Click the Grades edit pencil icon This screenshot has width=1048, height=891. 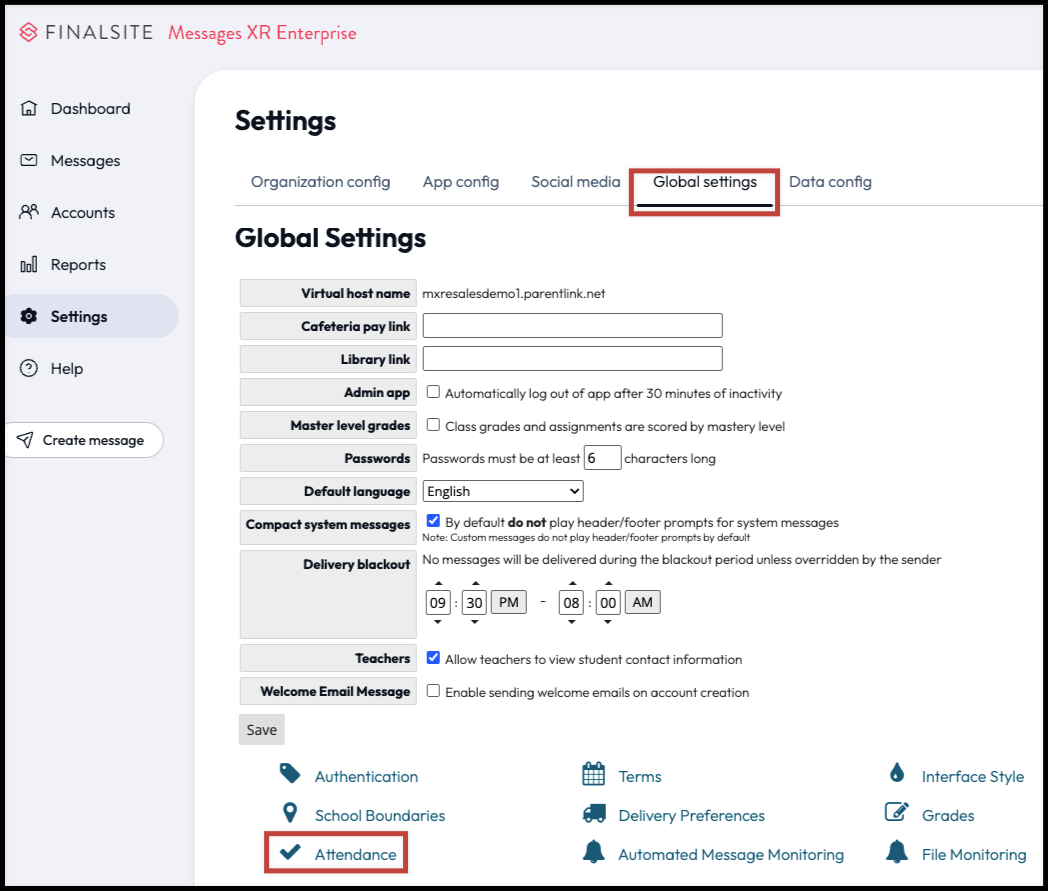click(897, 812)
